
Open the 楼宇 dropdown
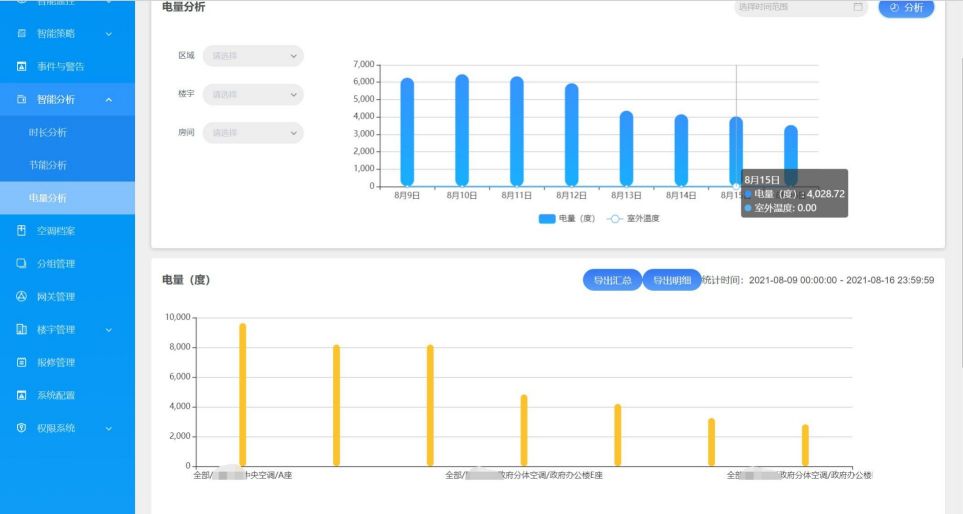pos(252,95)
